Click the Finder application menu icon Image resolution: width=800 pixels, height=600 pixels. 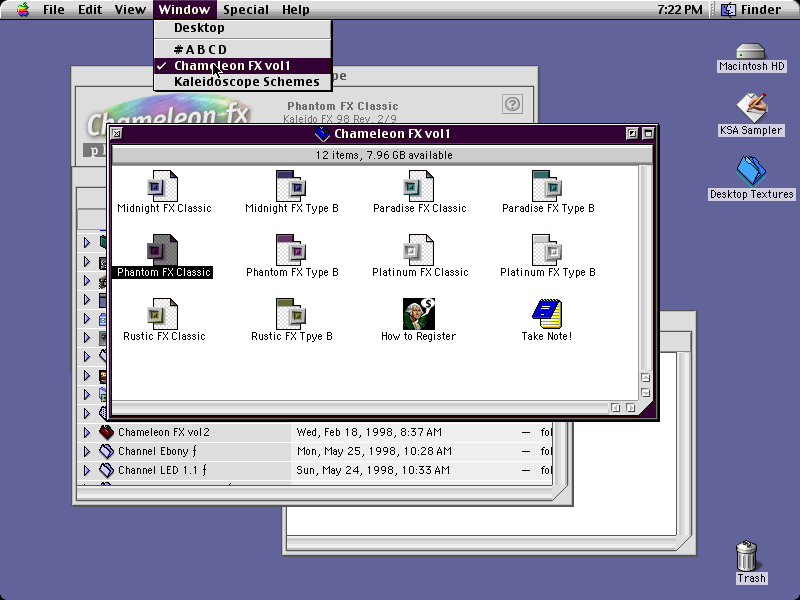pyautogui.click(x=728, y=9)
